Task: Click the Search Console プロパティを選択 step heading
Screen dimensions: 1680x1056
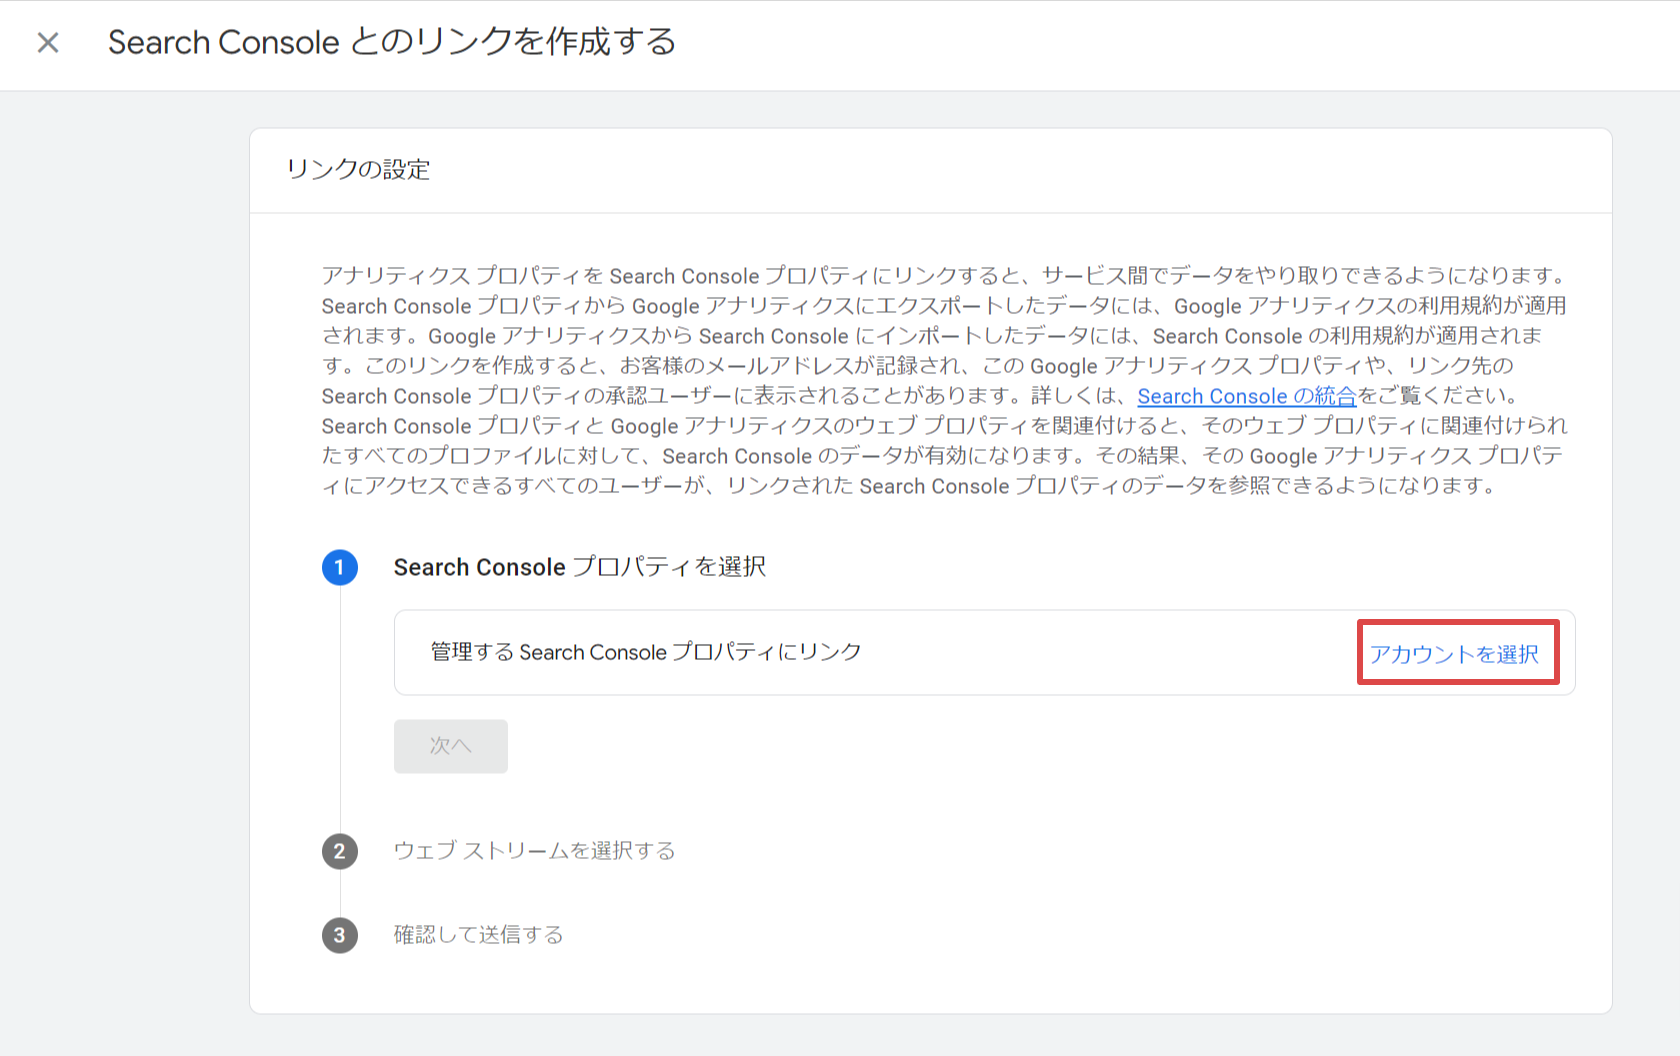Action: click(x=580, y=567)
